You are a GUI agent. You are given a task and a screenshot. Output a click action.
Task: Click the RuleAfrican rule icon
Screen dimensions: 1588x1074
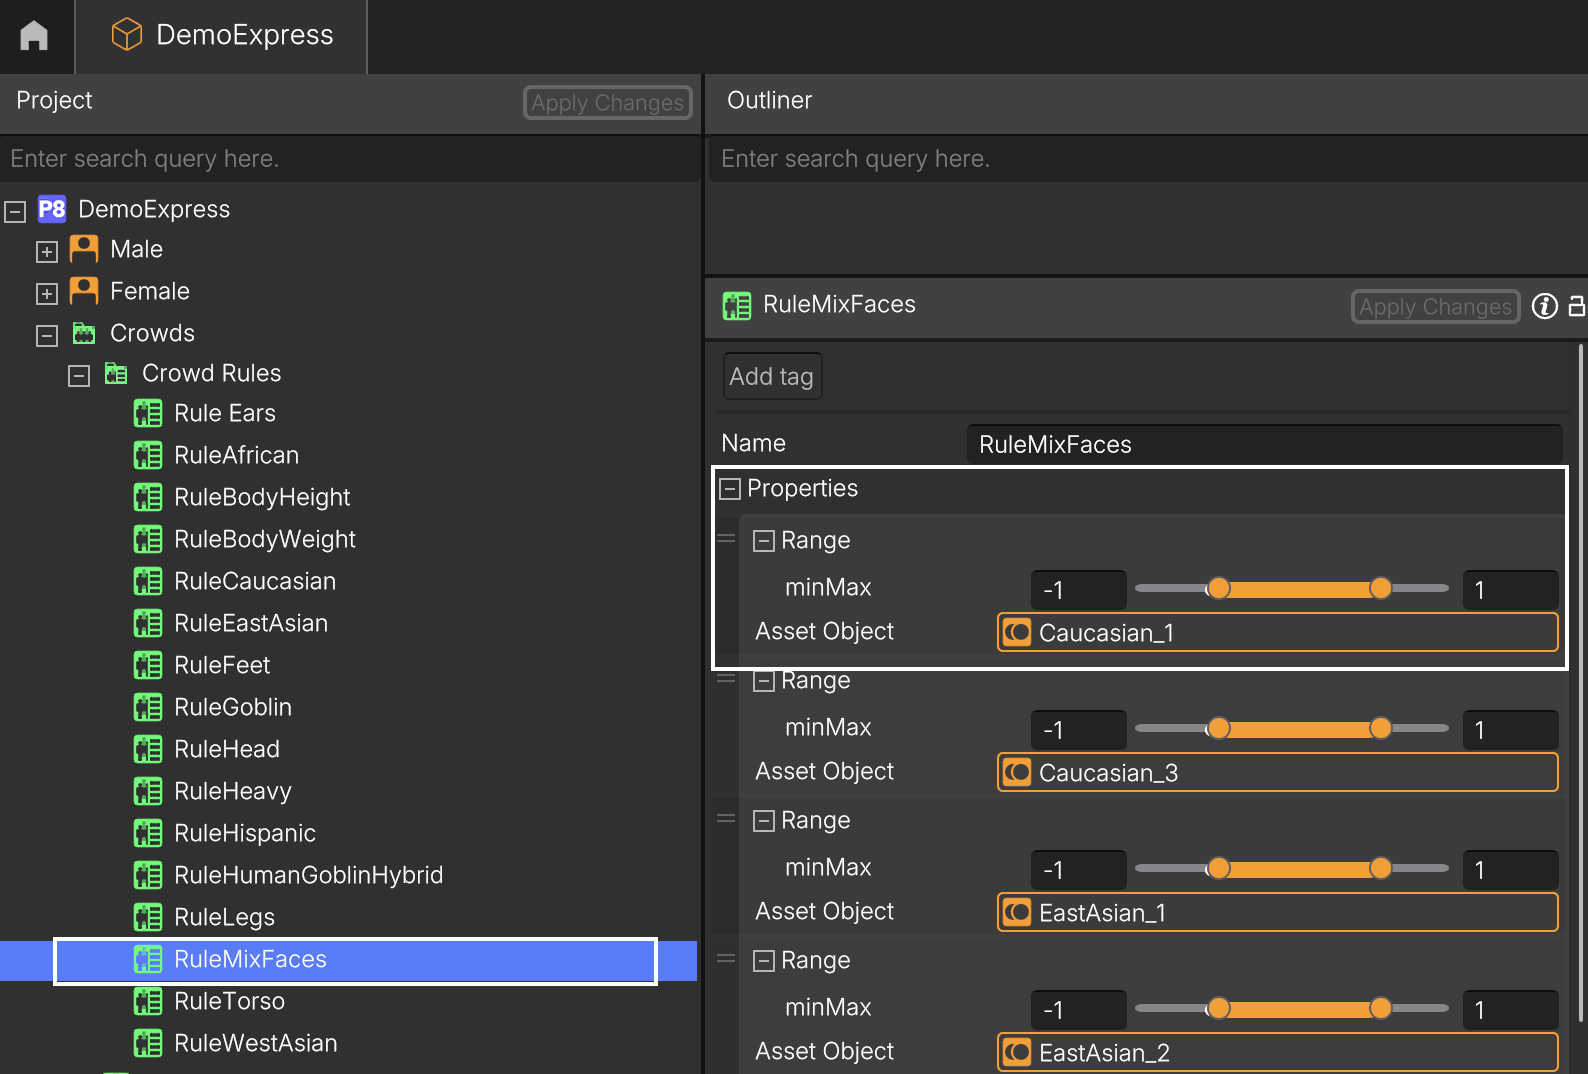(148, 455)
